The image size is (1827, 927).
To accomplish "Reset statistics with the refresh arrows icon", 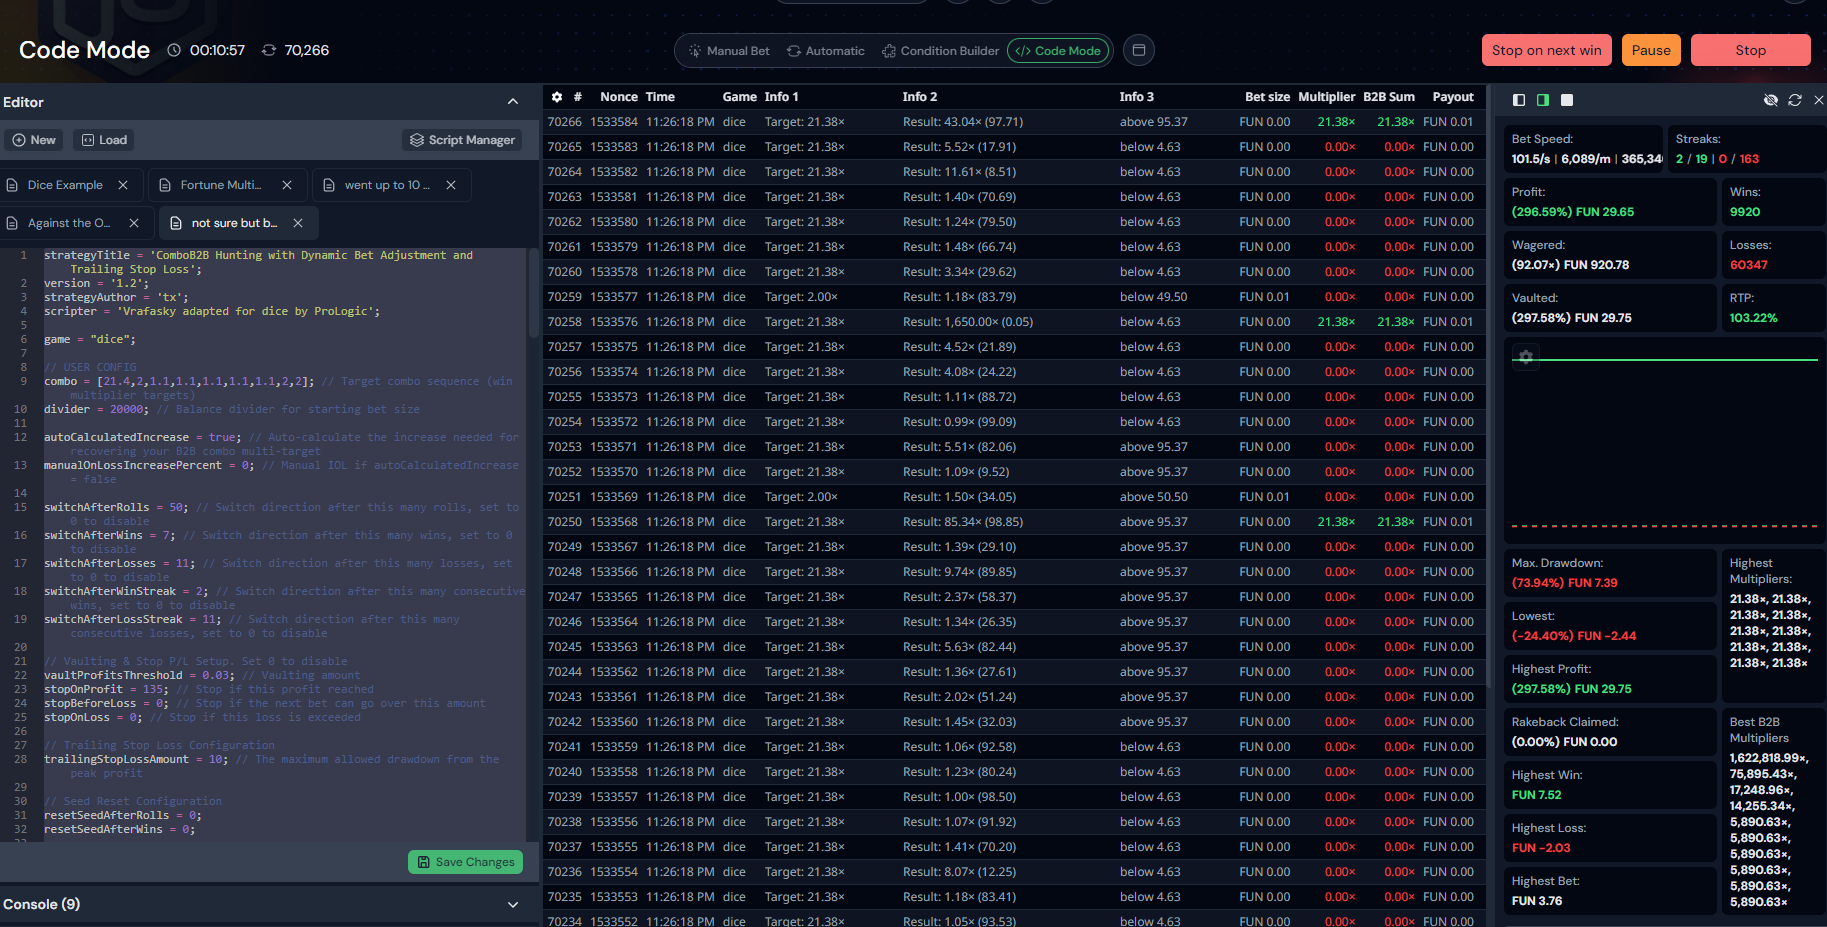I will point(1795,100).
